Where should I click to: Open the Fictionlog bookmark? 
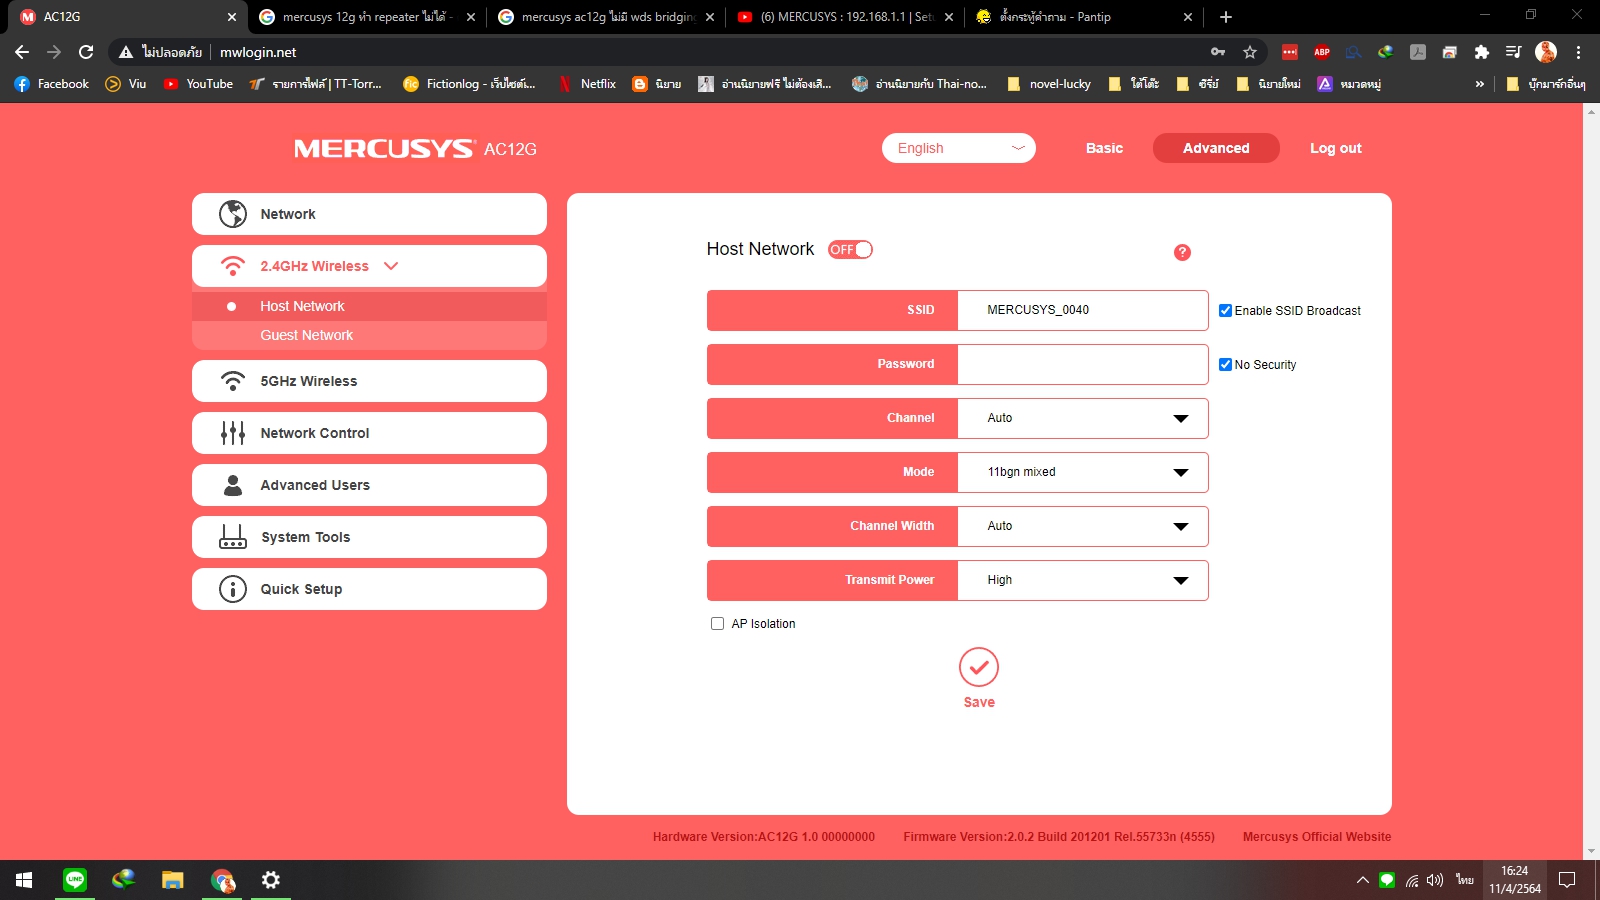point(469,84)
